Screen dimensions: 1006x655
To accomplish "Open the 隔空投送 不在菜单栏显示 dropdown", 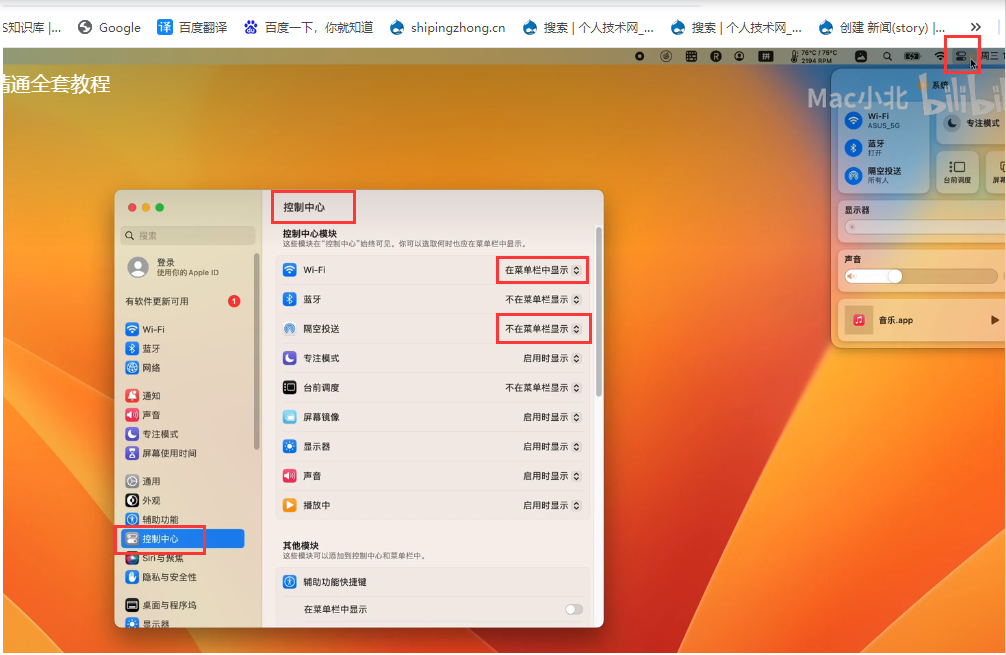I will click(x=542, y=329).
